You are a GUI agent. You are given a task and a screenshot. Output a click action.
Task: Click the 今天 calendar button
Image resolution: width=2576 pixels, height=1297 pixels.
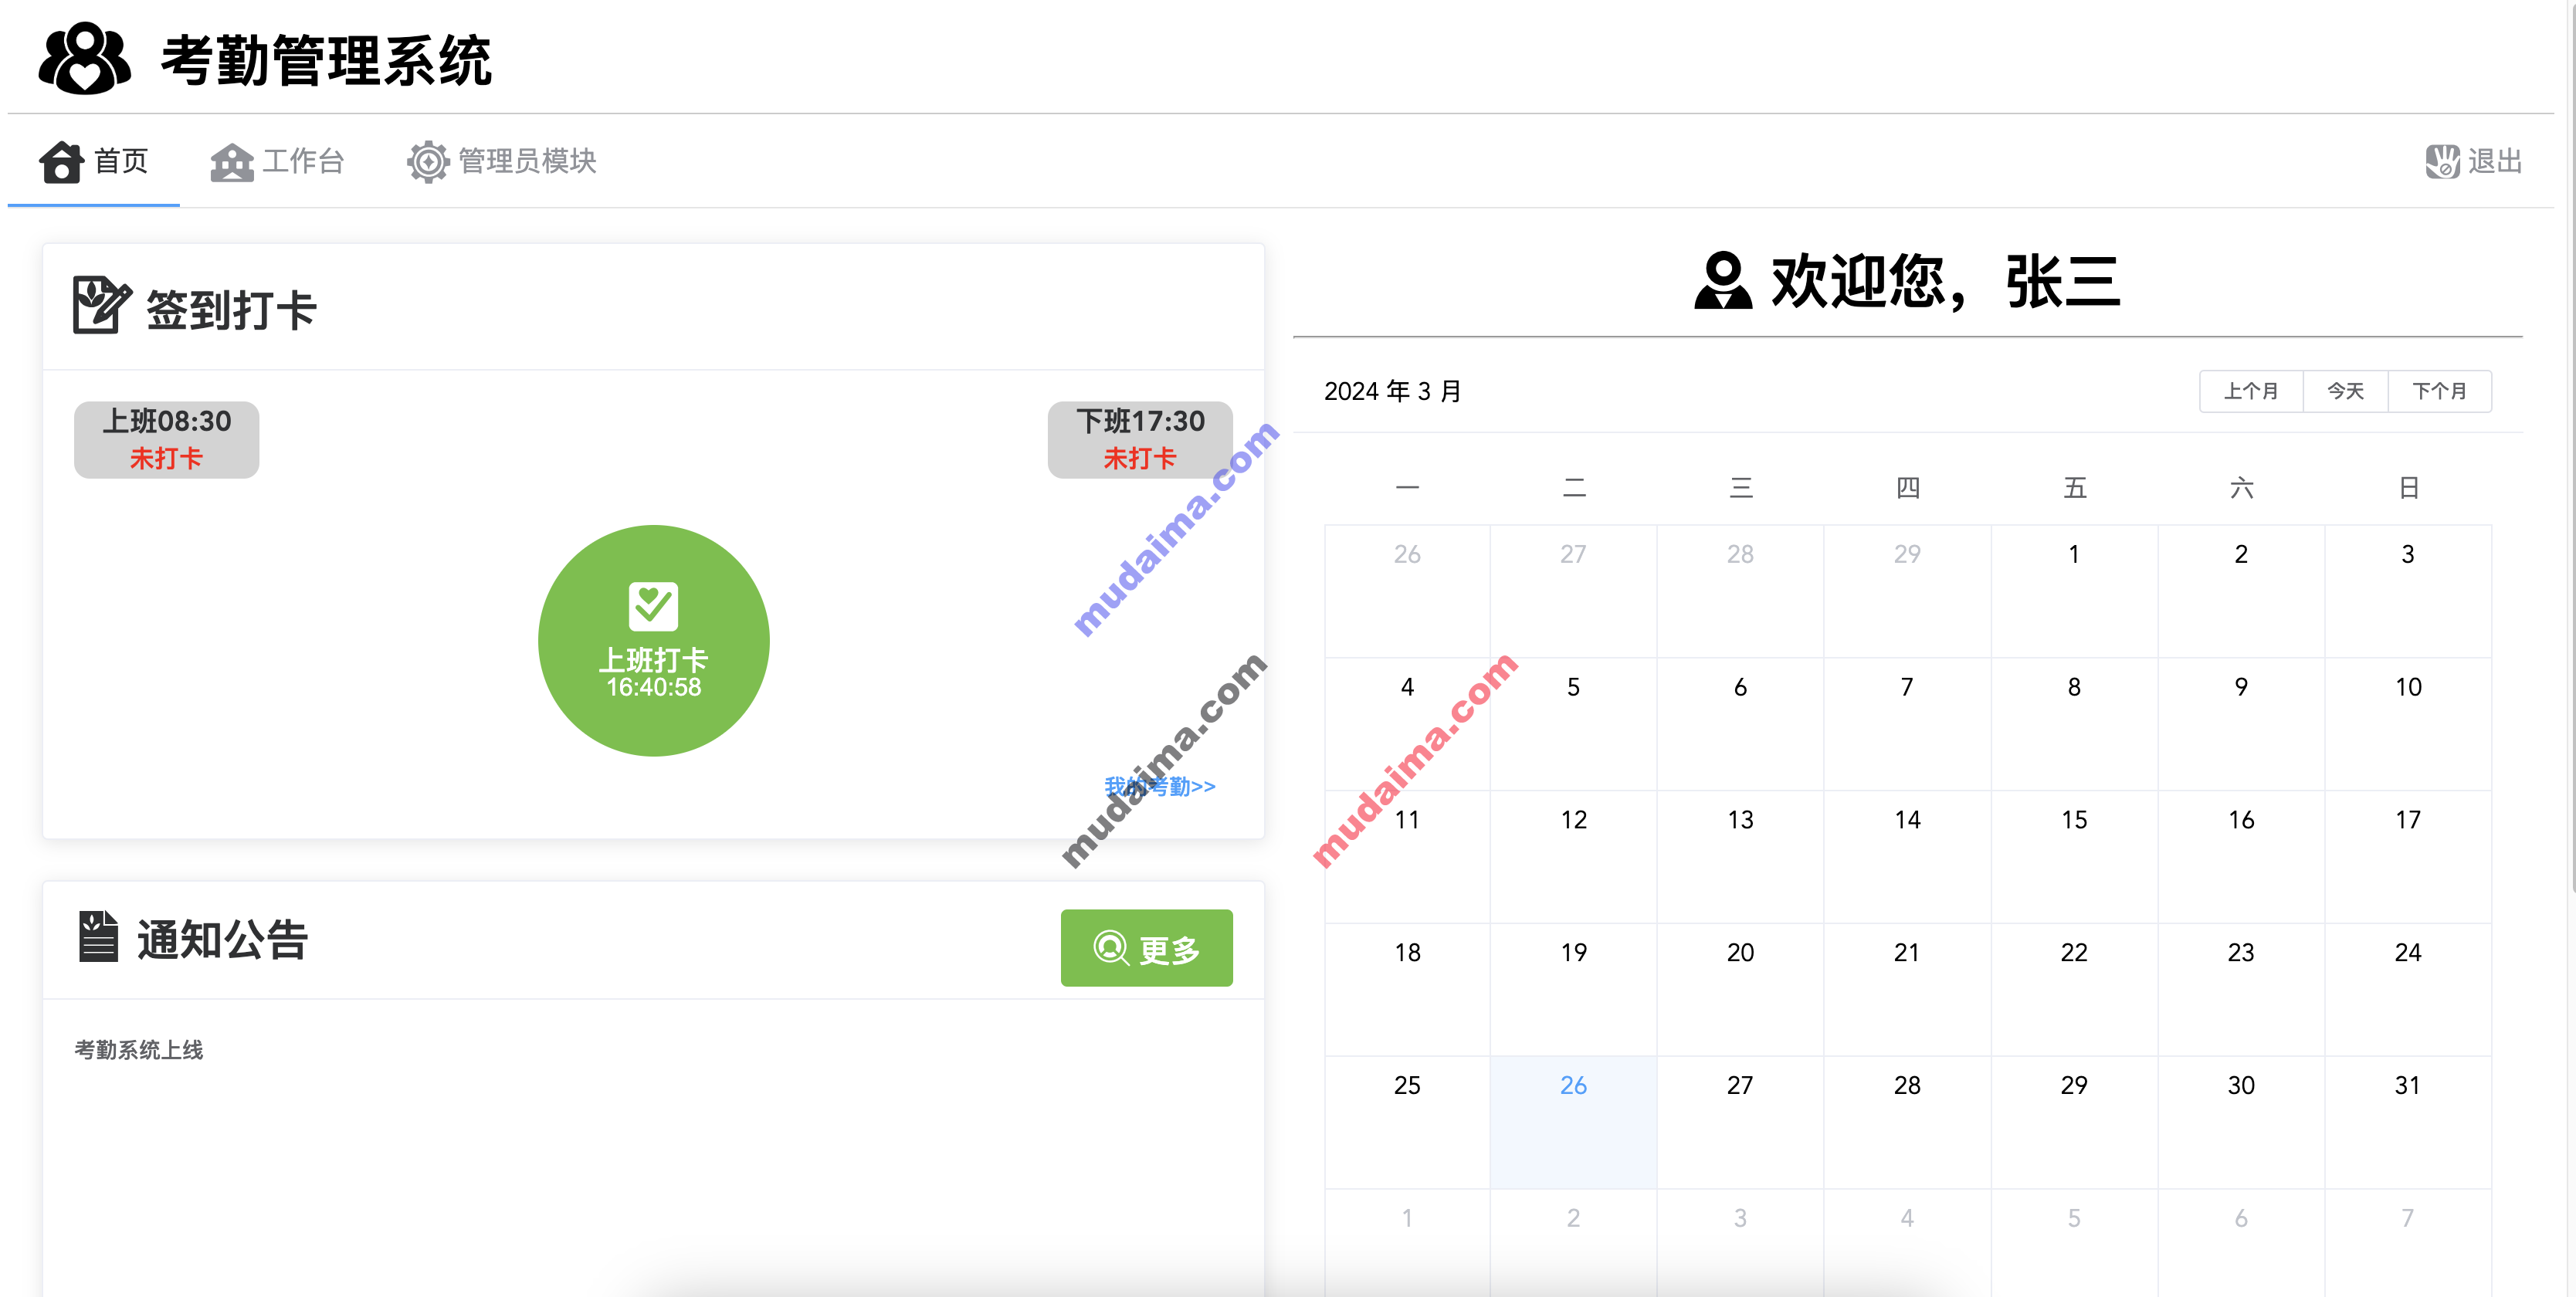[x=2345, y=391]
